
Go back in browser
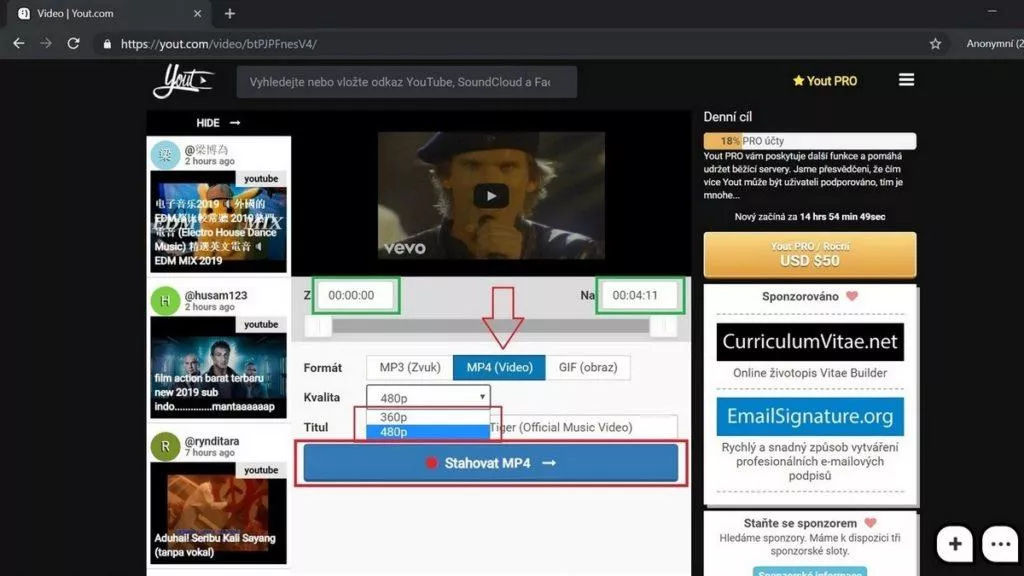[19, 44]
